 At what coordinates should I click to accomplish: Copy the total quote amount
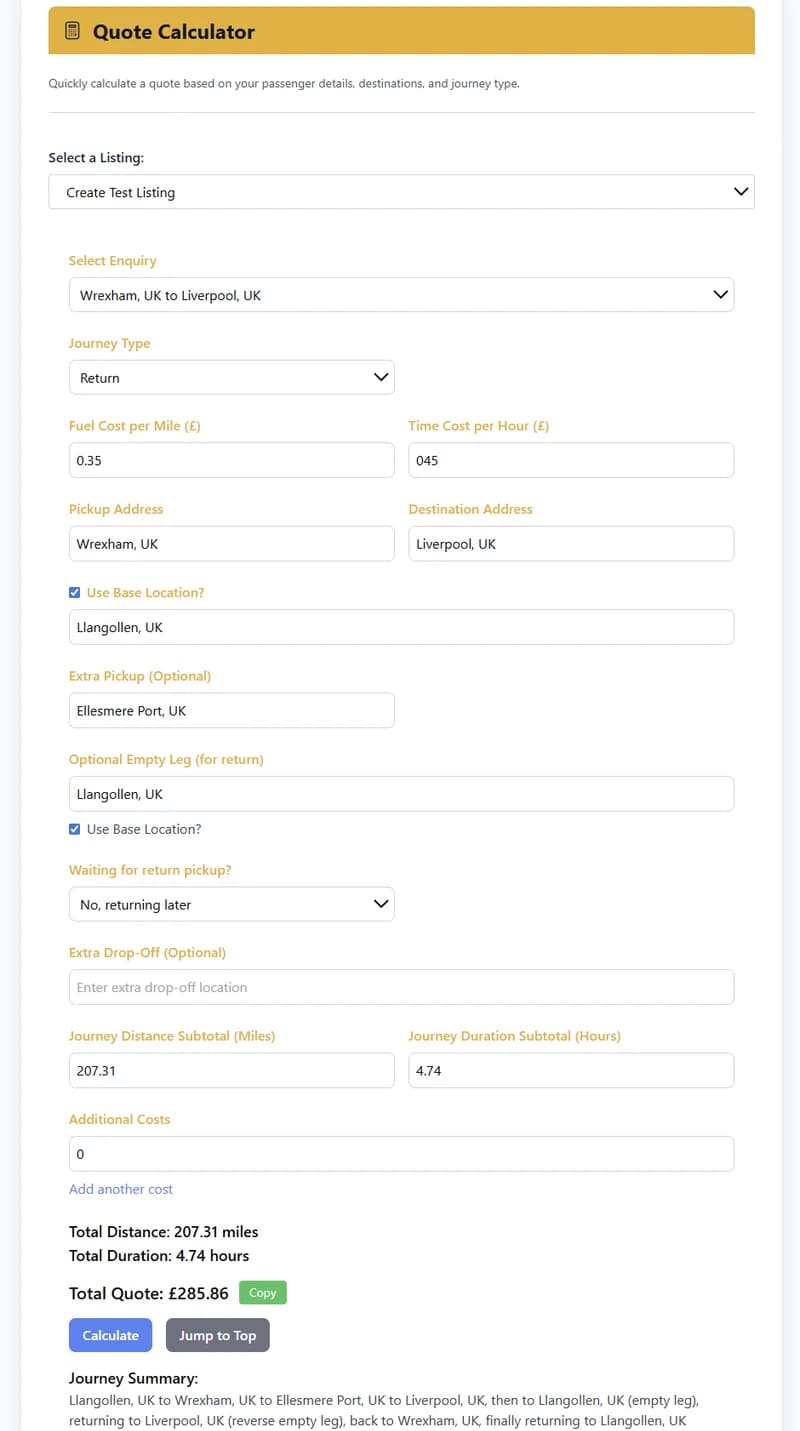pyautogui.click(x=262, y=1293)
